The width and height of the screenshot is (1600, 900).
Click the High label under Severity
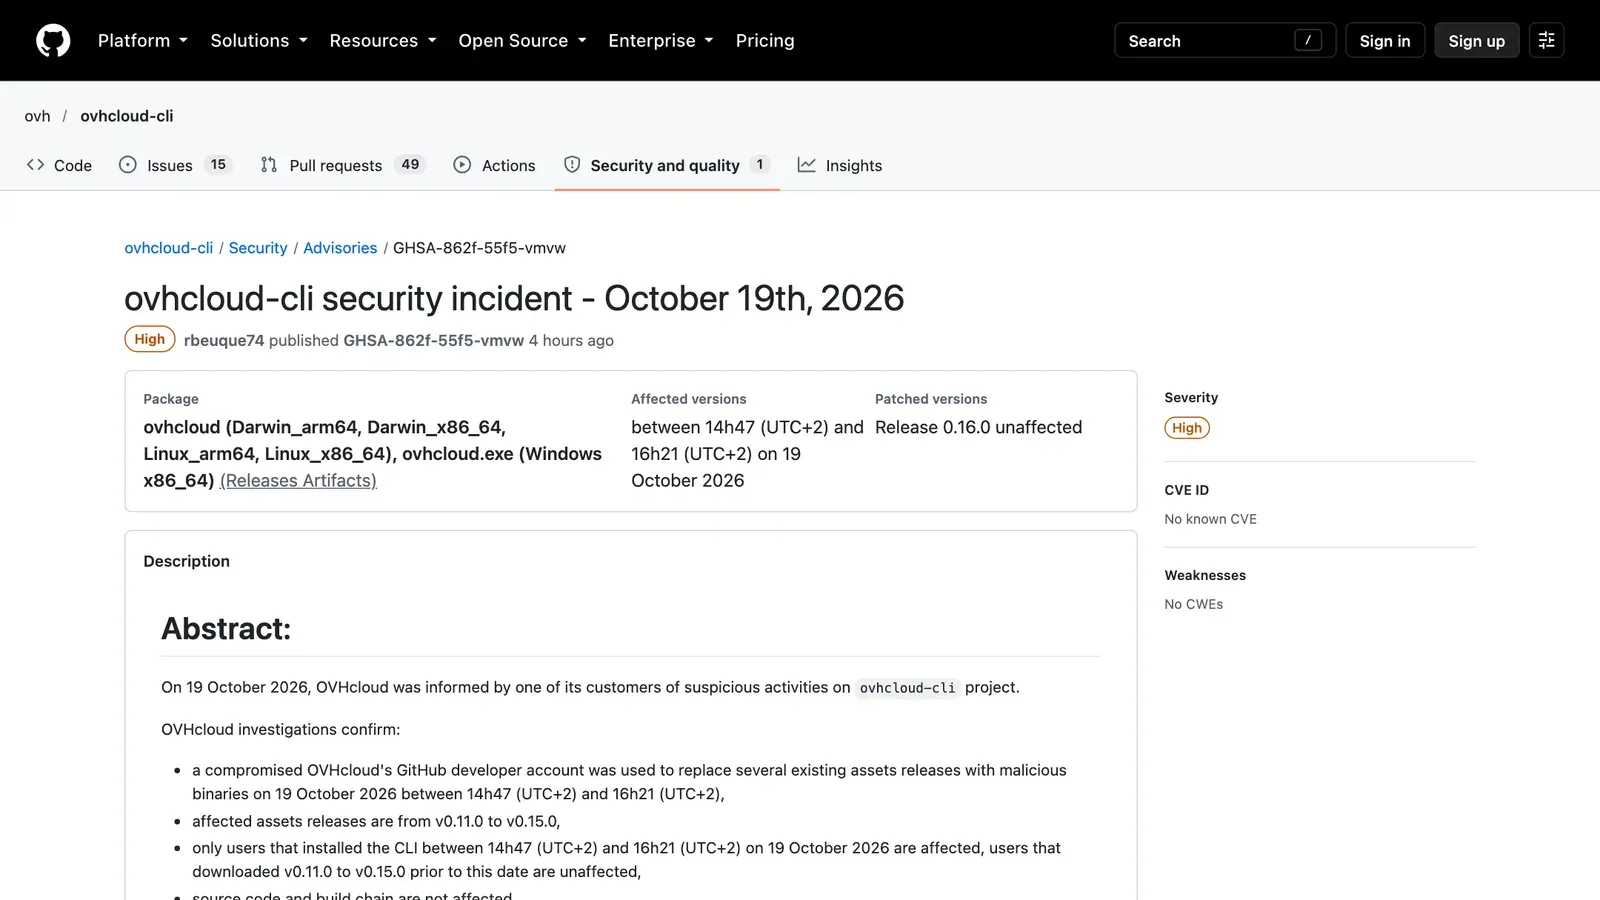1187,428
